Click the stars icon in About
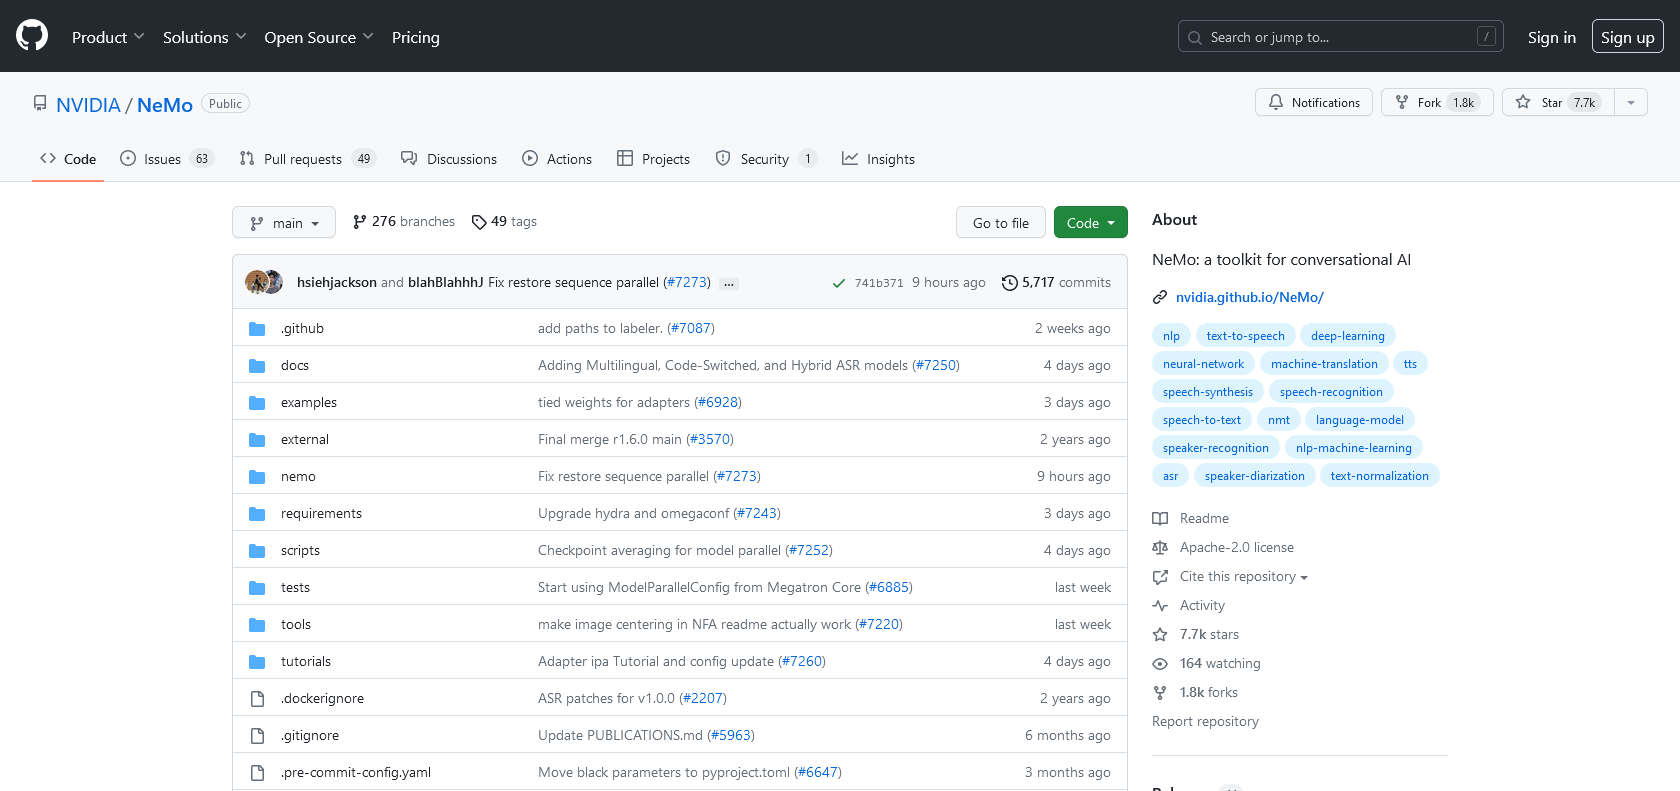Screen dimensions: 1680x791 coord(1160,634)
